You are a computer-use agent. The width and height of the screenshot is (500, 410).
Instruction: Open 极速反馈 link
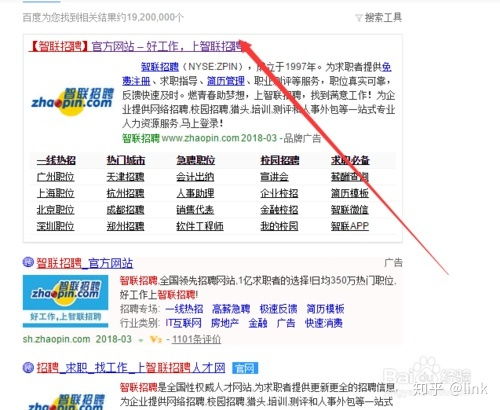[278, 309]
